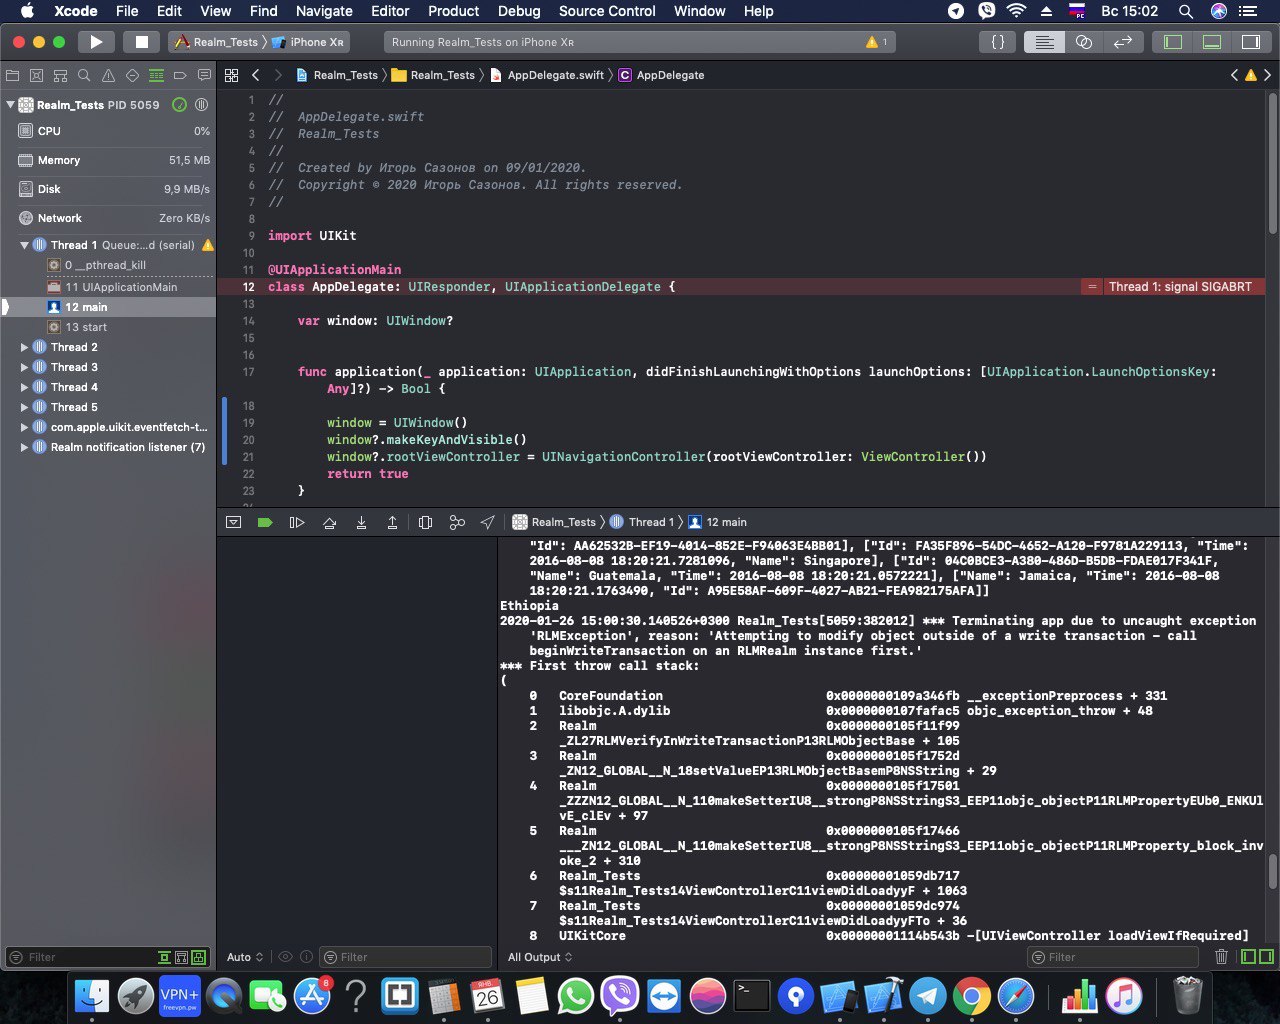Click the Thread 1: signal SIGABRT annotation
Image resolution: width=1280 pixels, height=1024 pixels.
(x=1180, y=287)
